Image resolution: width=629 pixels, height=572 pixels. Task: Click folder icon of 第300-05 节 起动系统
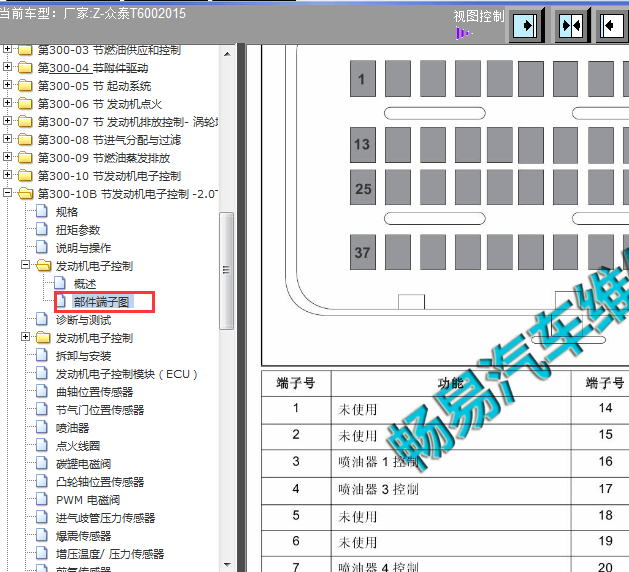[x=25, y=85]
